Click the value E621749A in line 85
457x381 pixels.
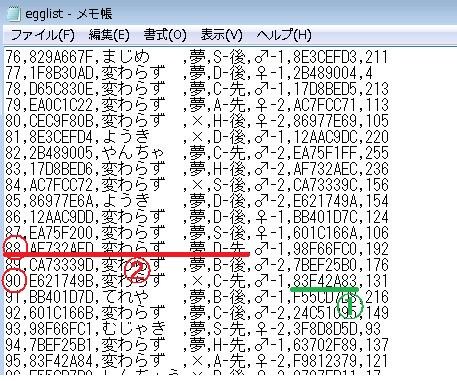pos(325,201)
